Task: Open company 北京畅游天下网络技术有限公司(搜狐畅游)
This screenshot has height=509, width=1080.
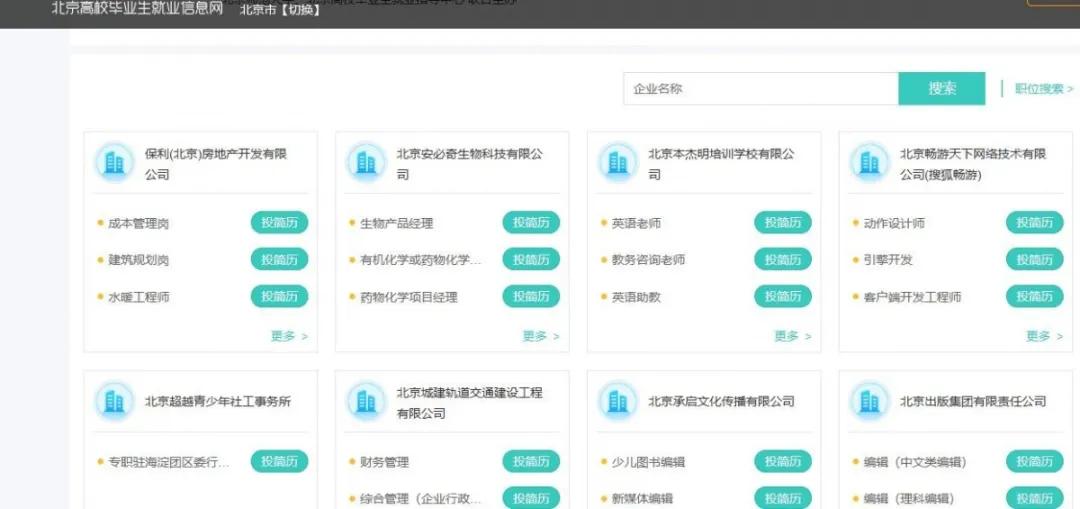Action: [973, 164]
